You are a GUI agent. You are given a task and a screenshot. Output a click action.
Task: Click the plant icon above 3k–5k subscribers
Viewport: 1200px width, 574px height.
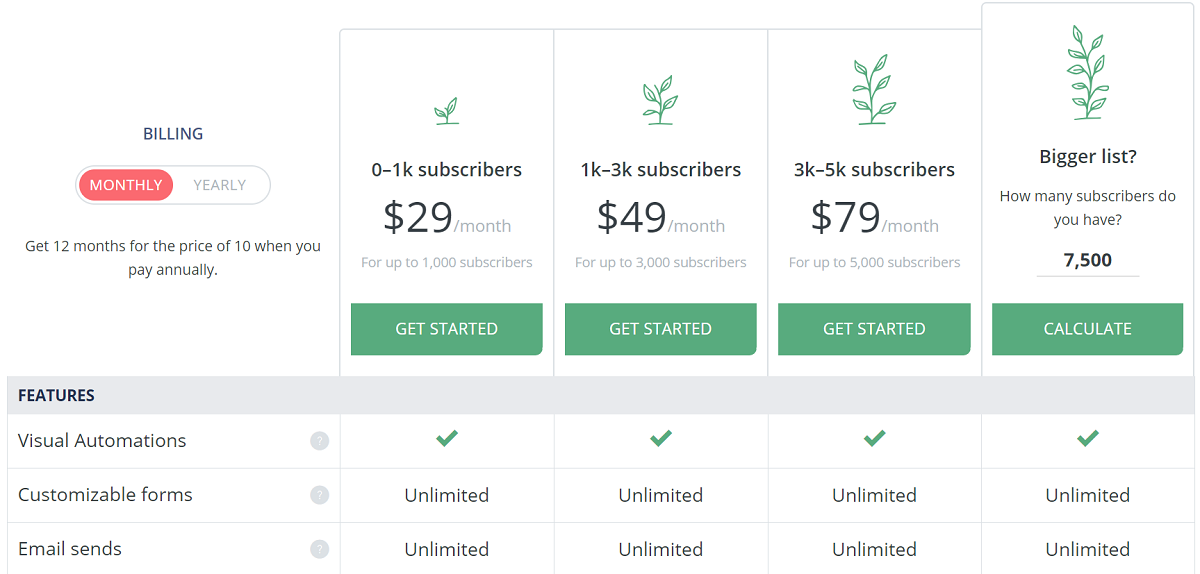[874, 91]
